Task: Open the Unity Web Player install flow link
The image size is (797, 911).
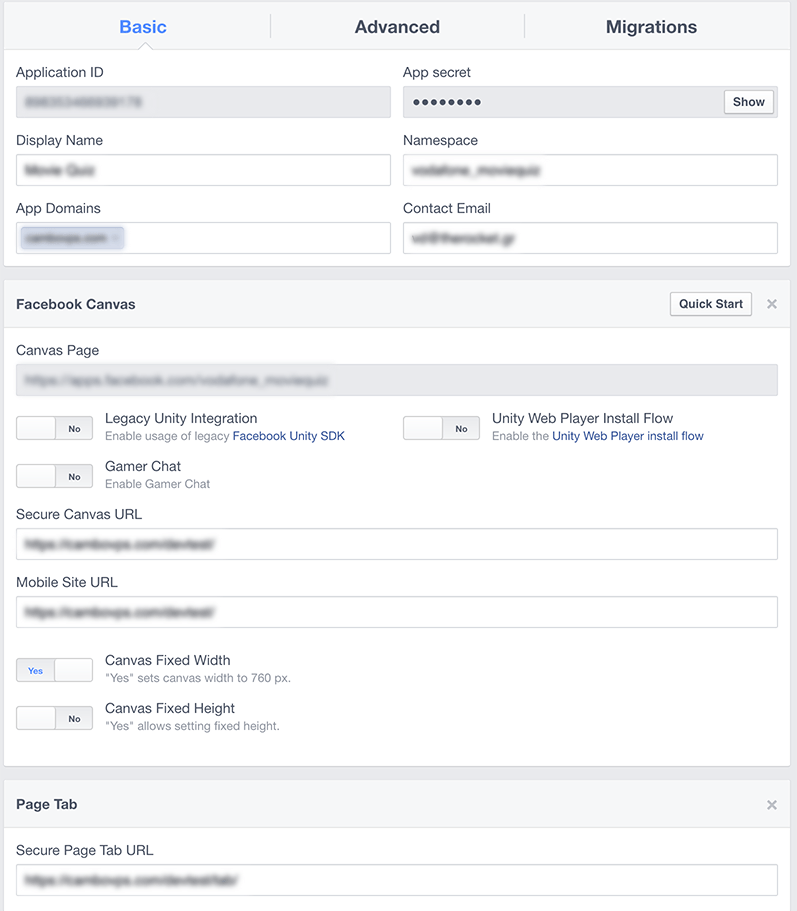Action: pyautogui.click(x=628, y=436)
